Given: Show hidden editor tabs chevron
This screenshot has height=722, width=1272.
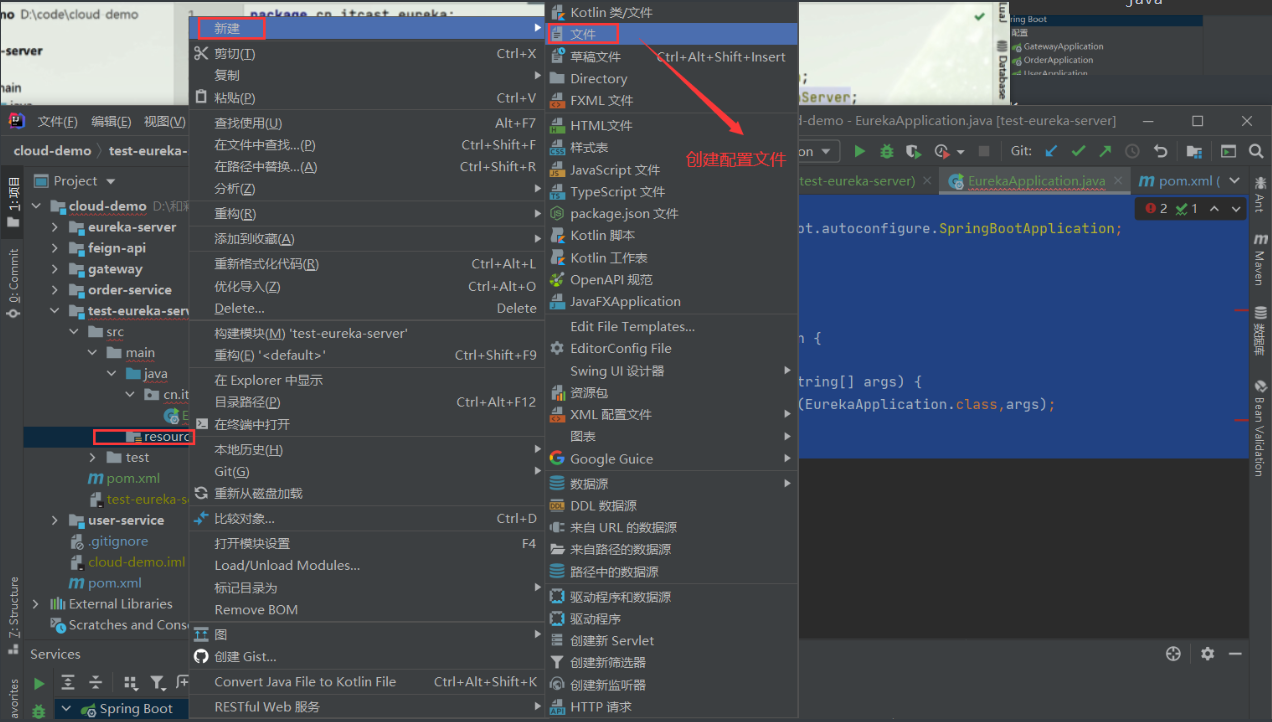Looking at the screenshot, I should tap(1235, 181).
